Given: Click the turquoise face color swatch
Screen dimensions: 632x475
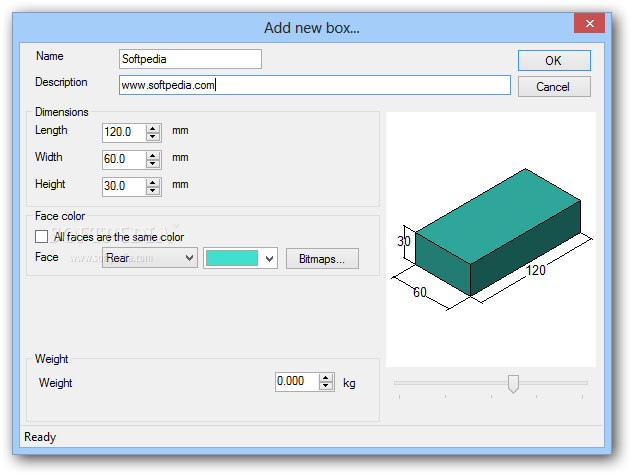Looking at the screenshot, I should [x=232, y=258].
